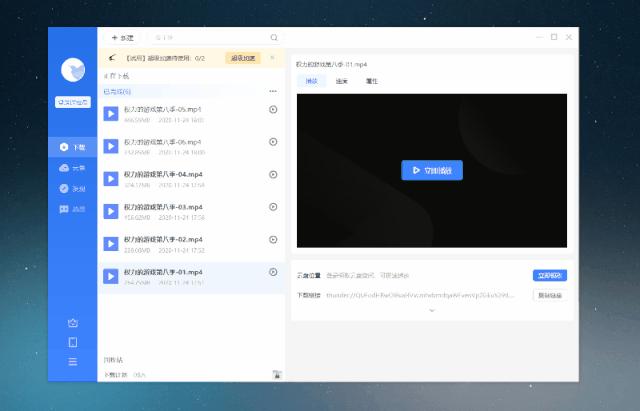Viewport: 640px width, 411px height.
Task: Click the copy link button beside thunder URL
Action: [550, 295]
